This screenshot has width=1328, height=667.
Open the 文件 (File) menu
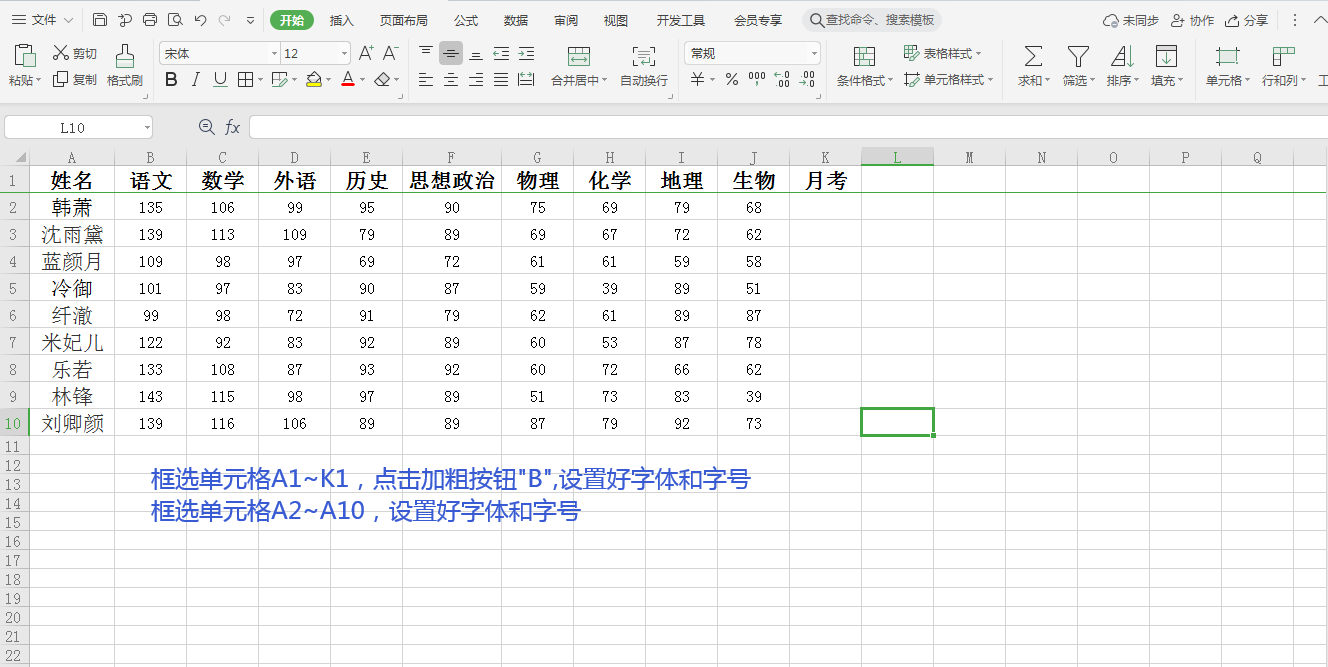[x=43, y=20]
